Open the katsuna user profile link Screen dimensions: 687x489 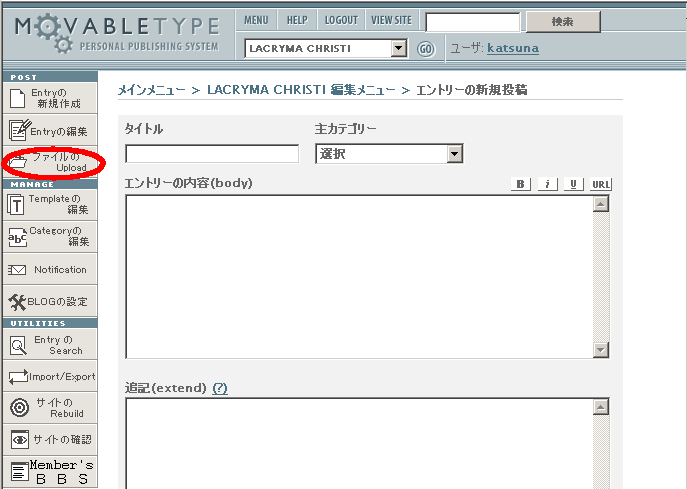512,48
